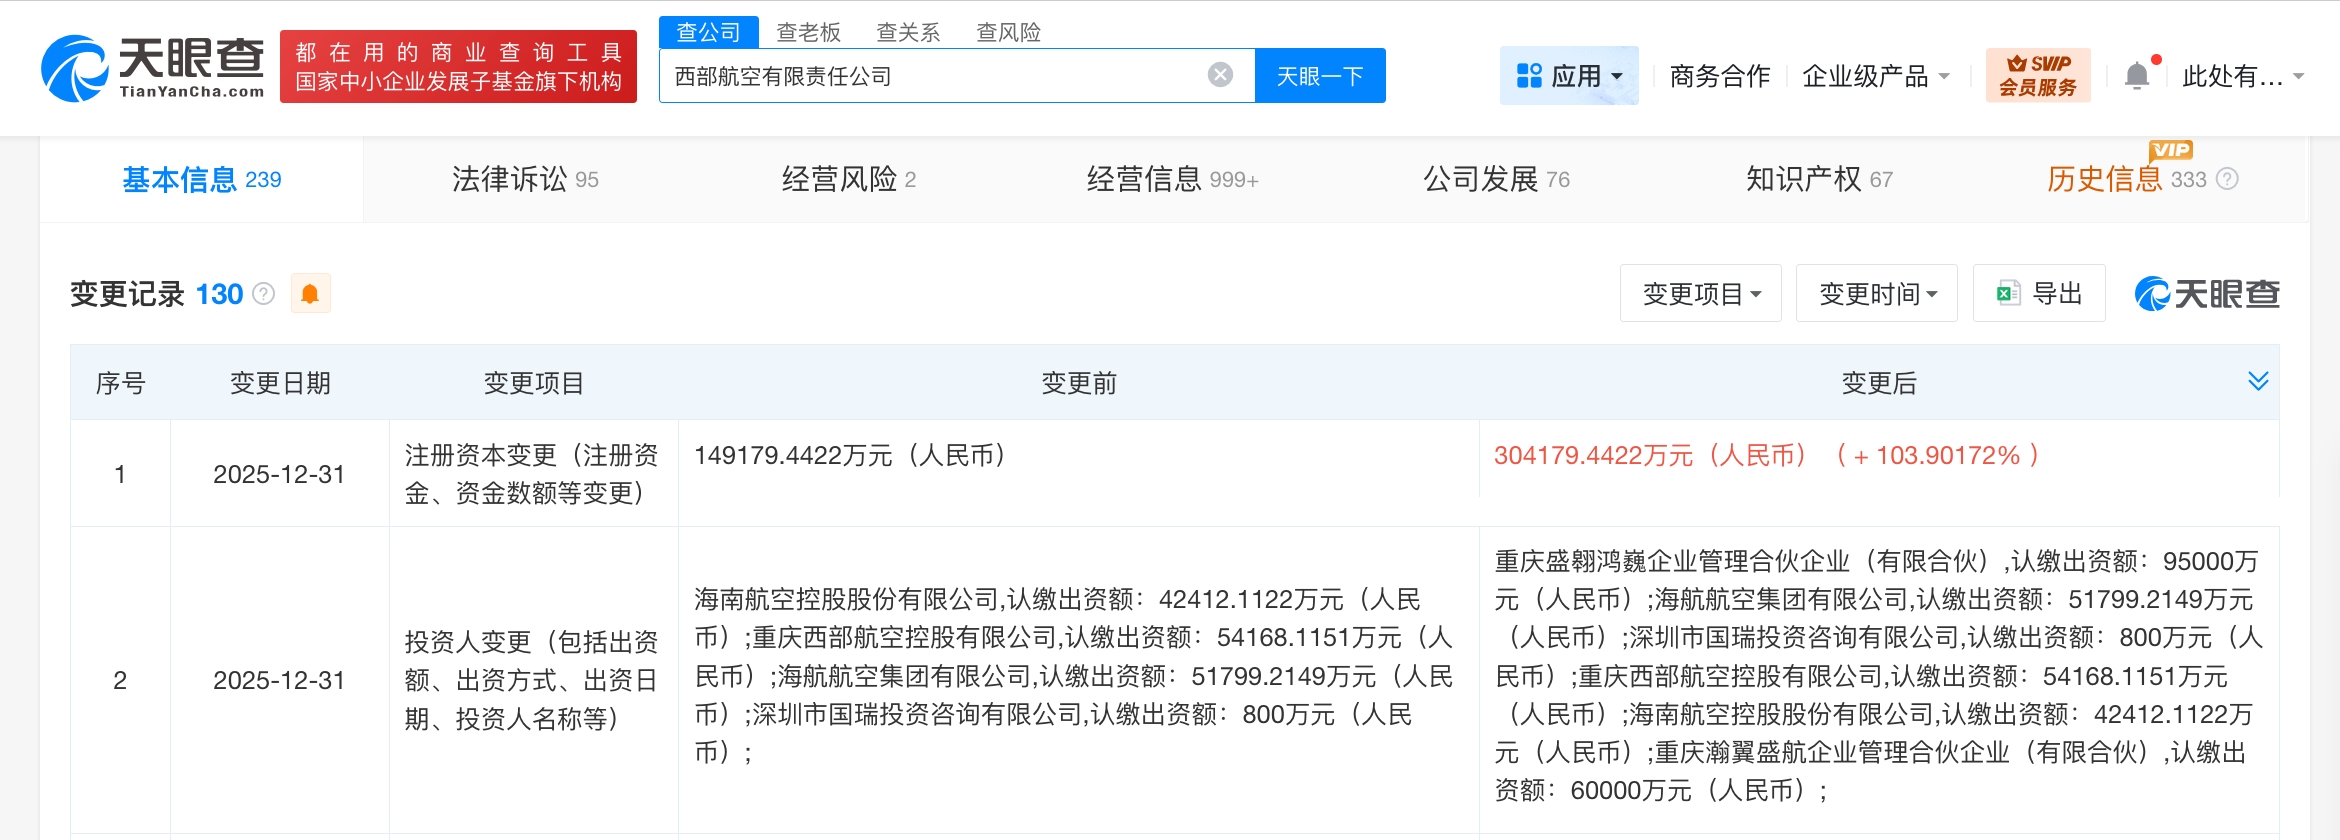Screen dimensions: 2340x840
Task: Open the user account menu 此处有…
Action: point(2243,76)
